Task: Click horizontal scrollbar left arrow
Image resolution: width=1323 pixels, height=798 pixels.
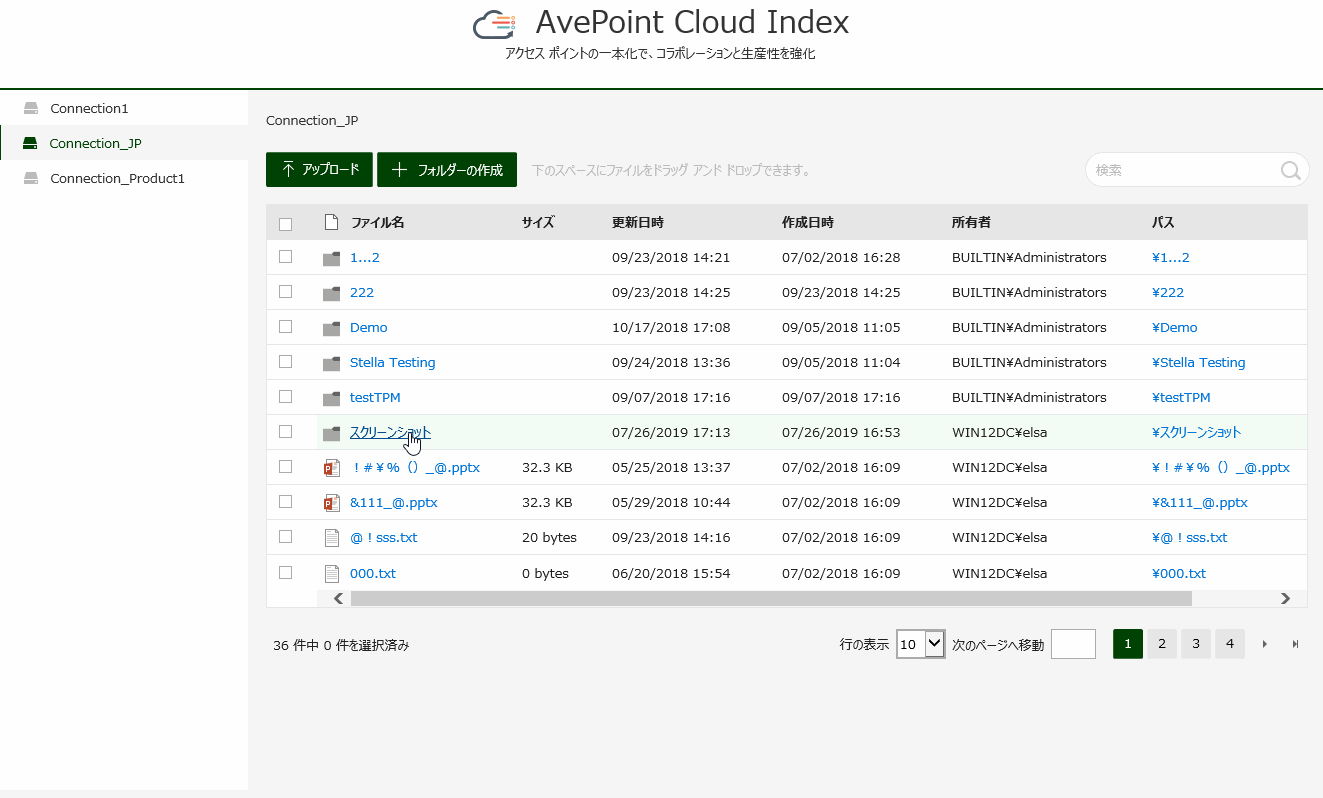Action: [x=339, y=598]
